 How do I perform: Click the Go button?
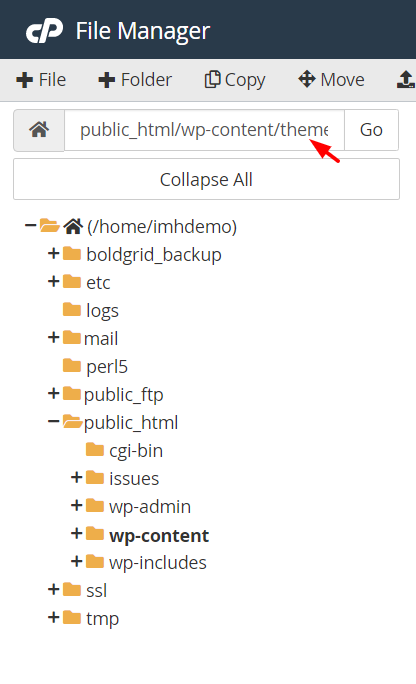[x=371, y=130]
